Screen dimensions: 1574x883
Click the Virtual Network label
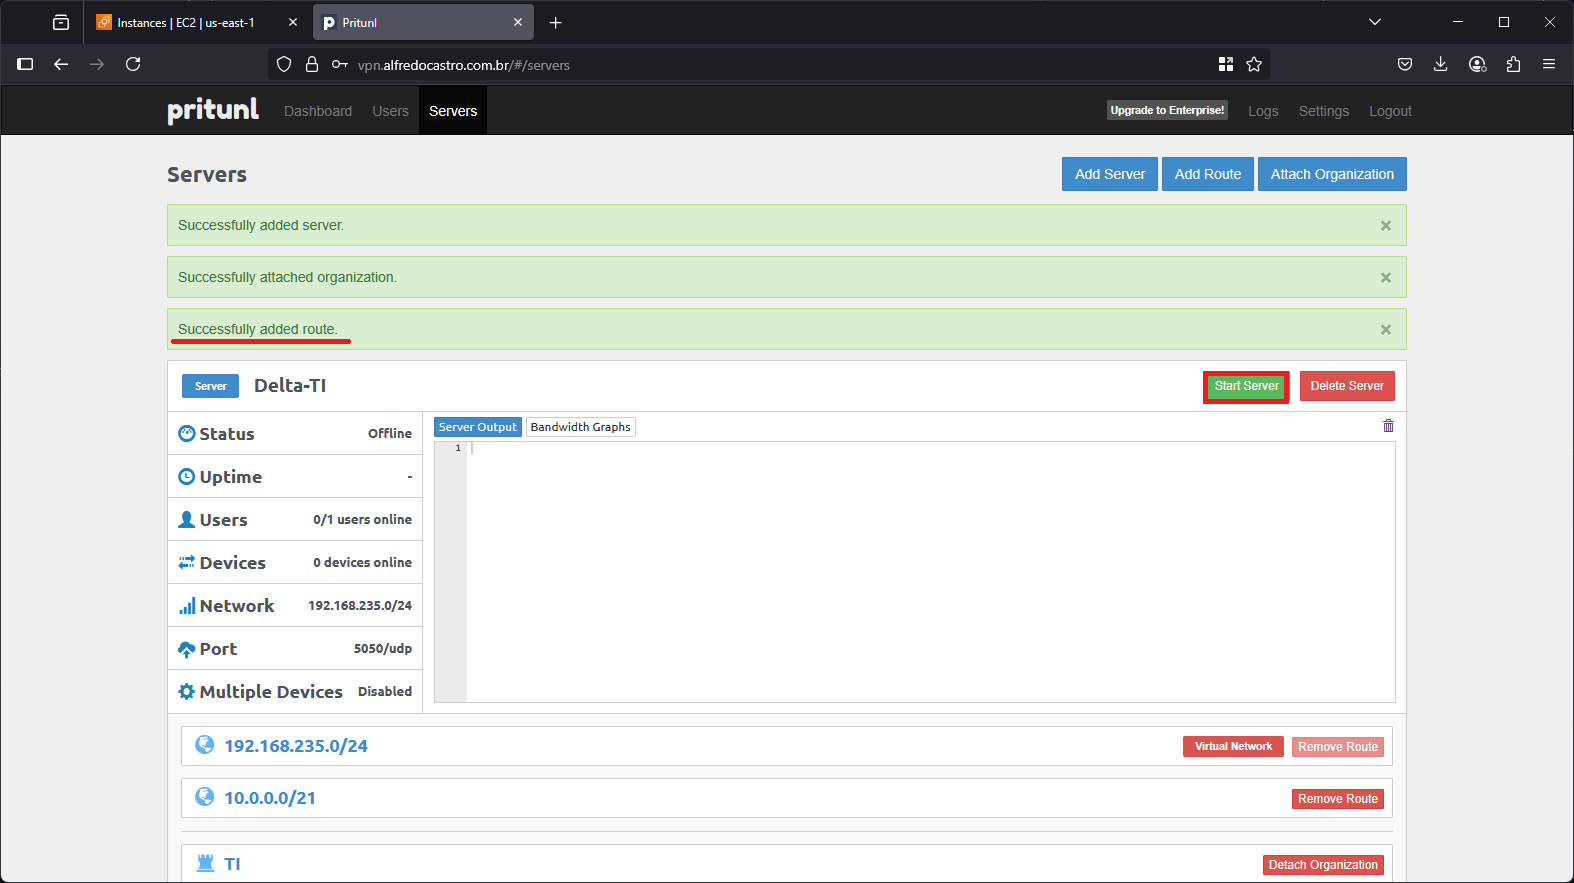(1233, 747)
